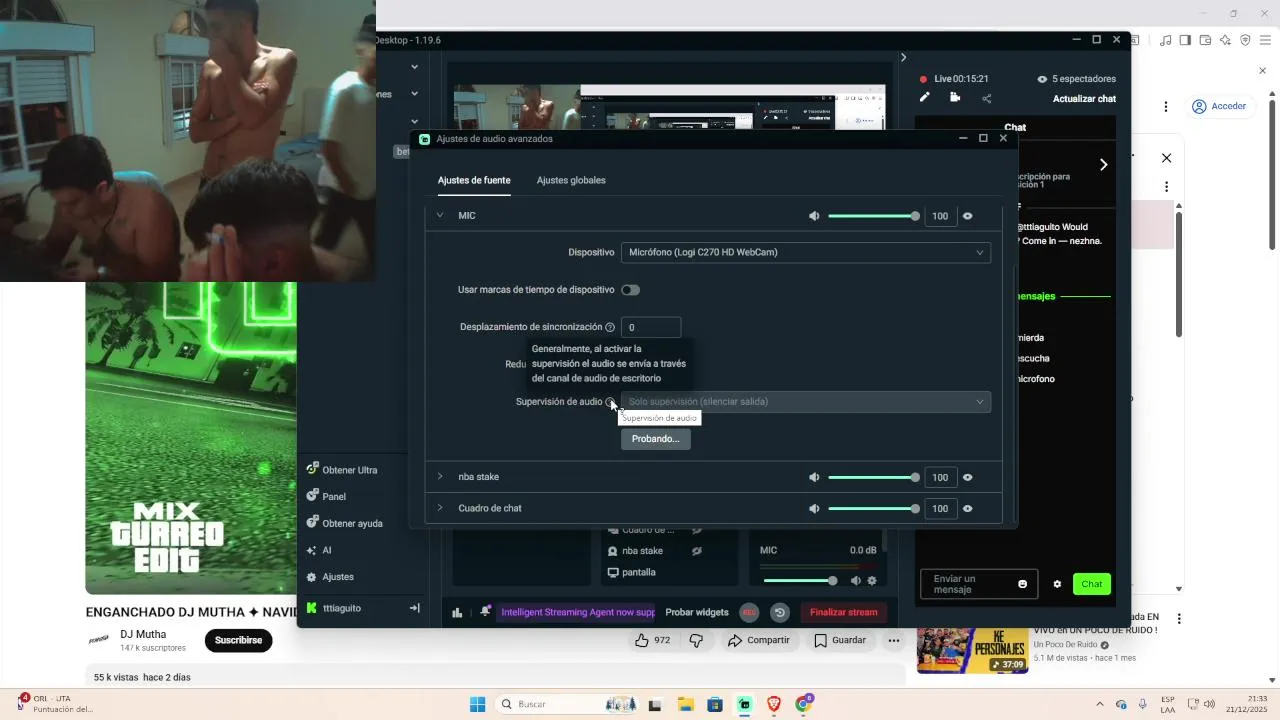Adjust the nba stake volume slider
Viewport: 1280px width, 720px height.
872,477
